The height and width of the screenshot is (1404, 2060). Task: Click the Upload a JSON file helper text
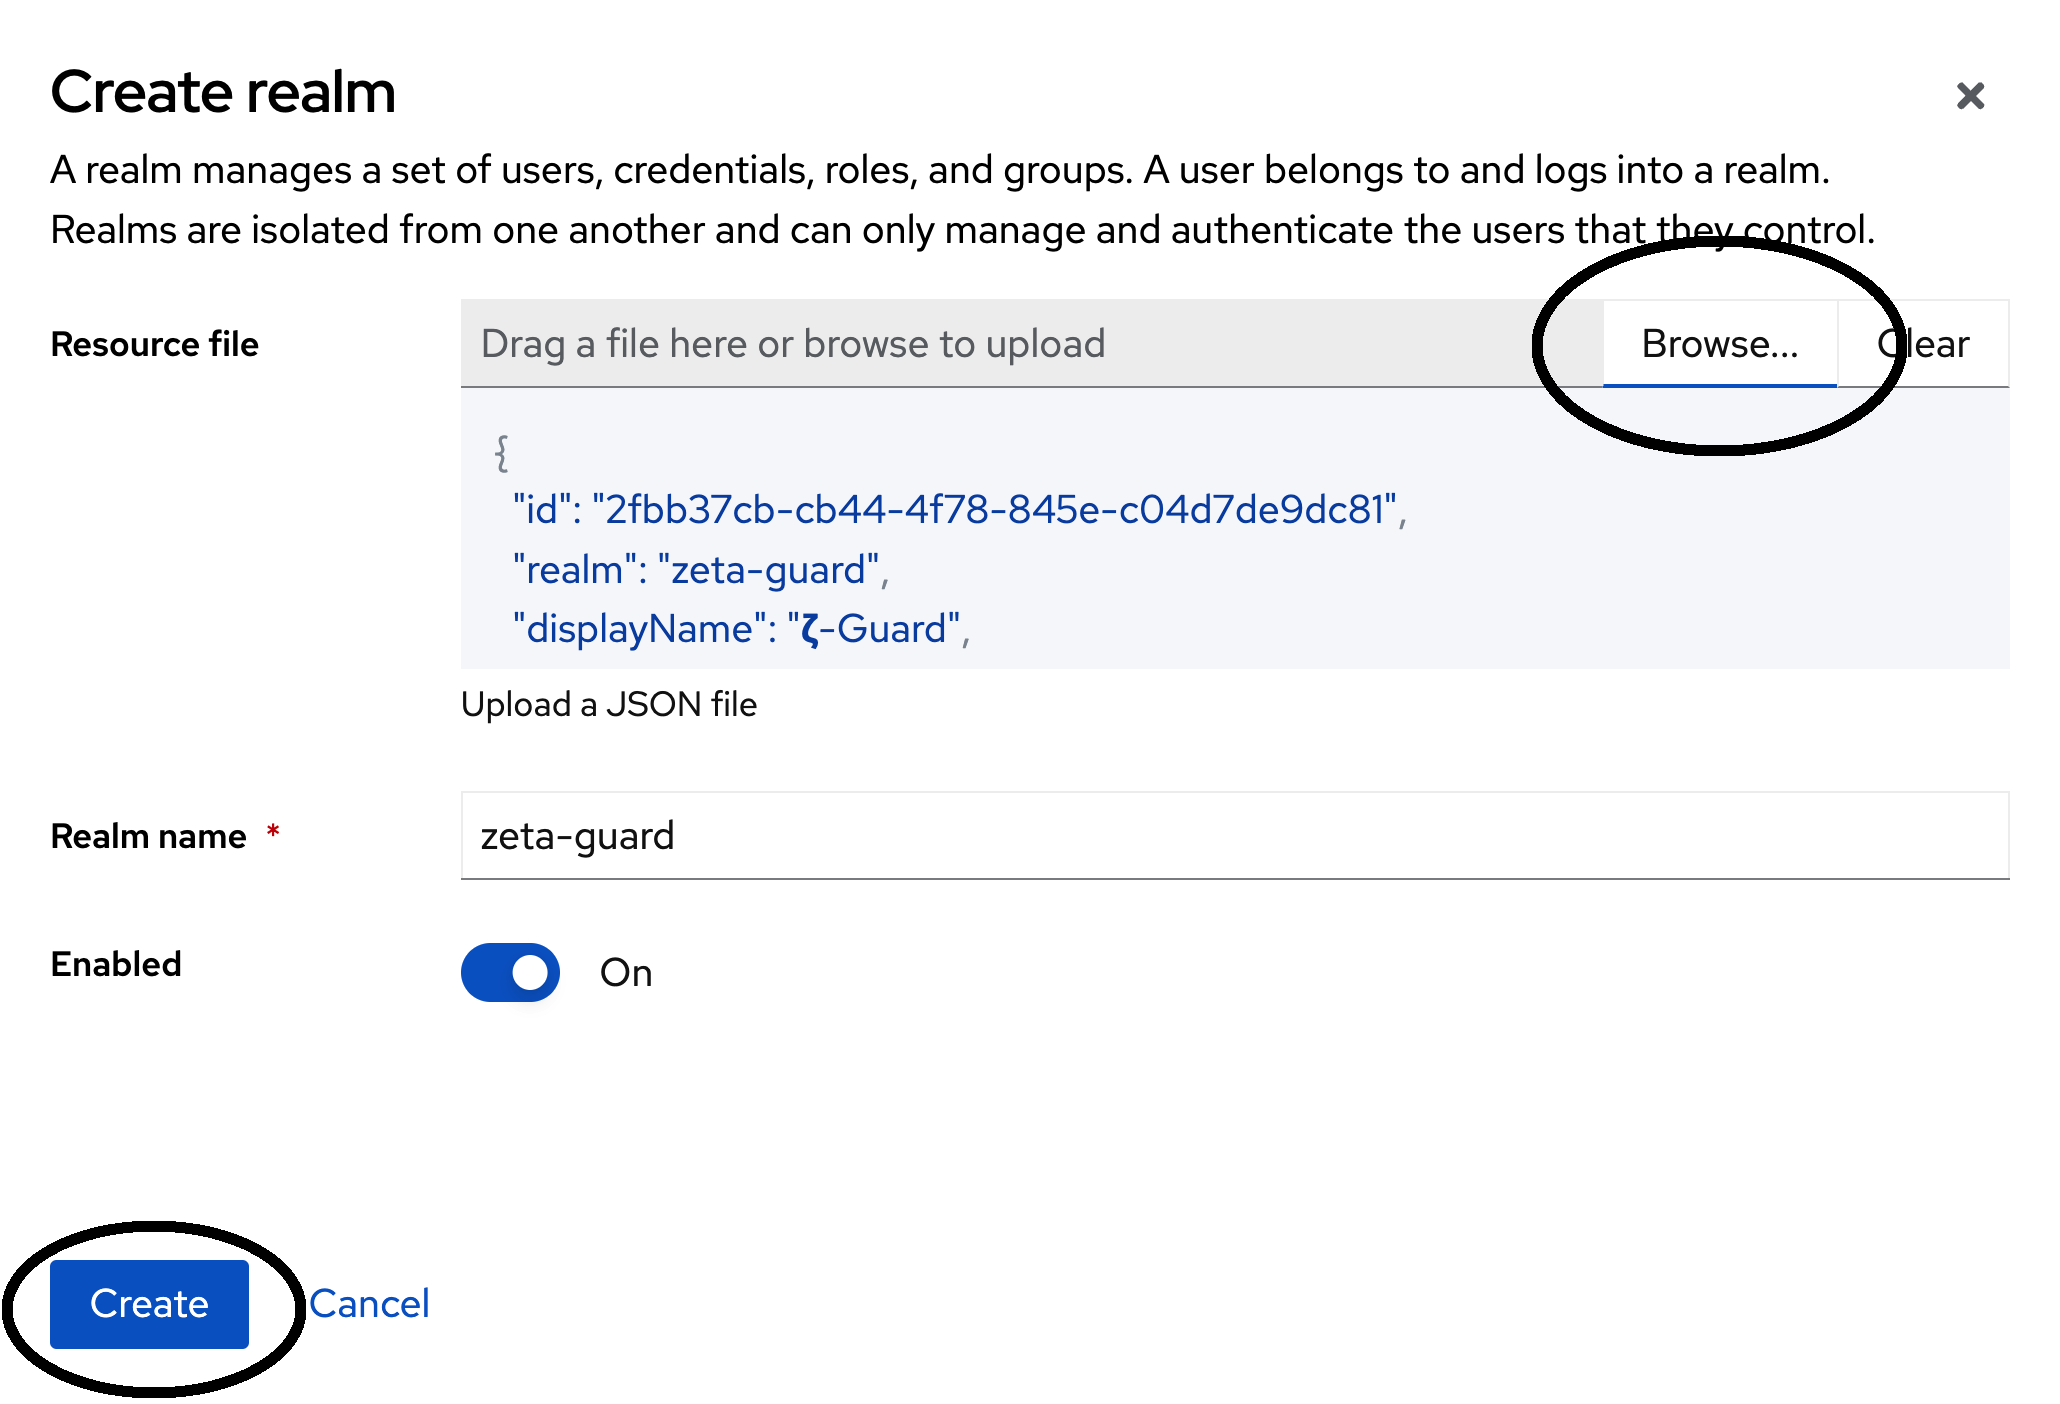(608, 705)
